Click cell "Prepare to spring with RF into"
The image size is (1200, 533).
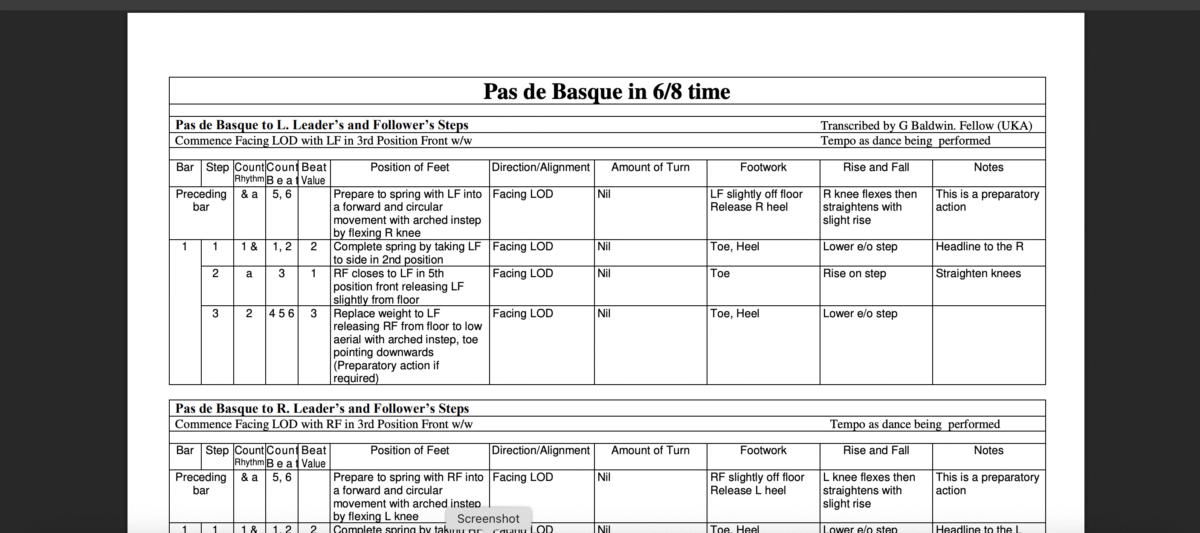click(409, 497)
